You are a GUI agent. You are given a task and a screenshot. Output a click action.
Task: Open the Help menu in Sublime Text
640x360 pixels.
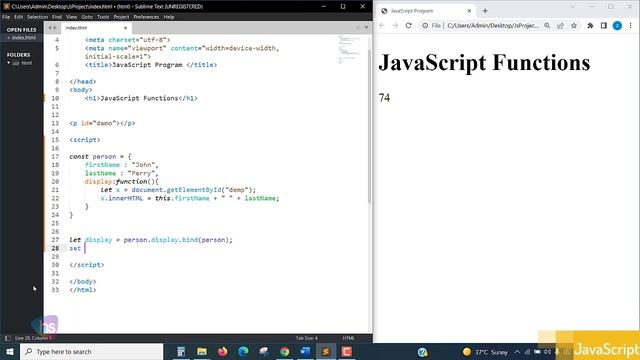(169, 17)
